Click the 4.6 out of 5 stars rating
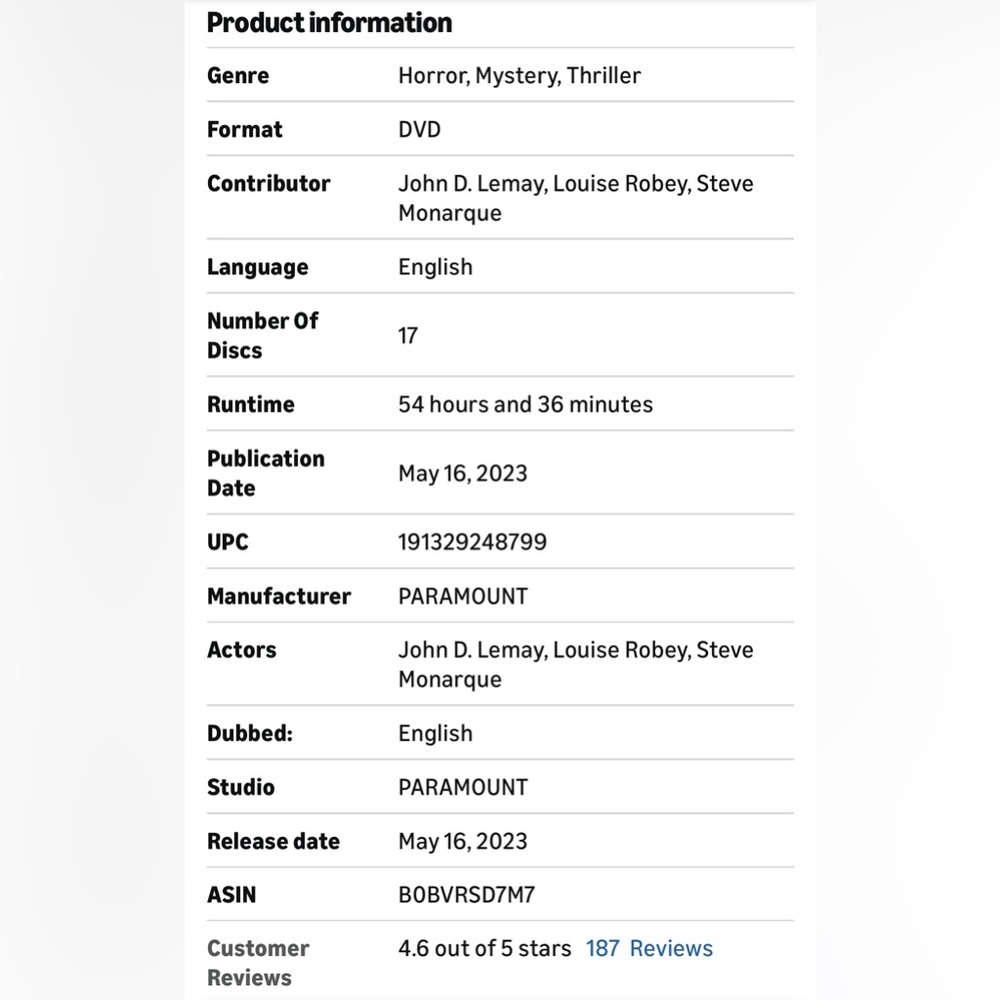The image size is (1000, 1000). (x=484, y=948)
